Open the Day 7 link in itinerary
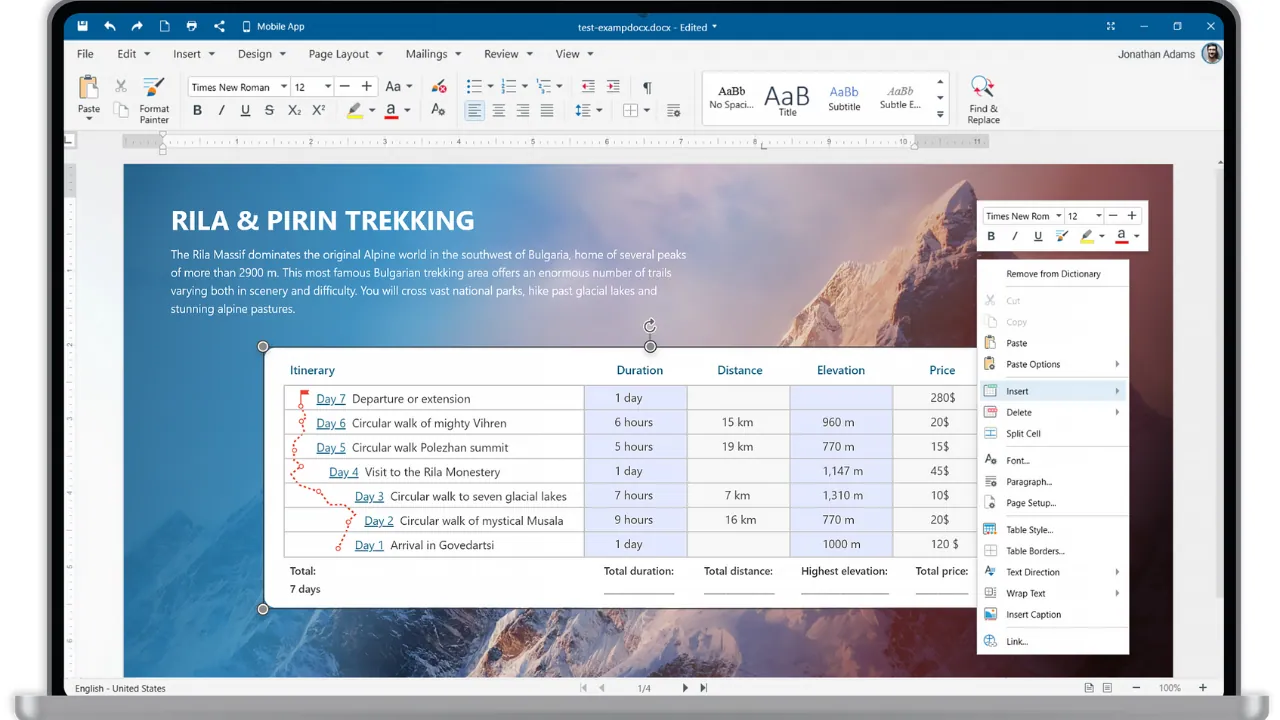Viewport: 1280px width, 720px height. point(331,398)
